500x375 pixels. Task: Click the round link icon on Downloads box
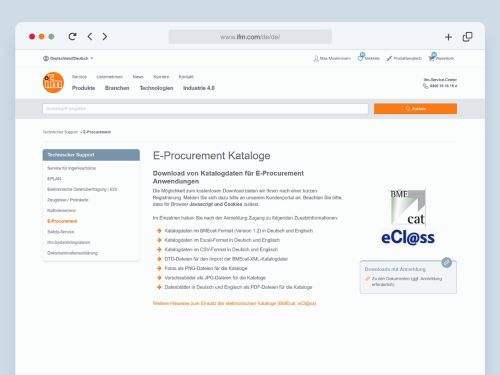coord(447,262)
